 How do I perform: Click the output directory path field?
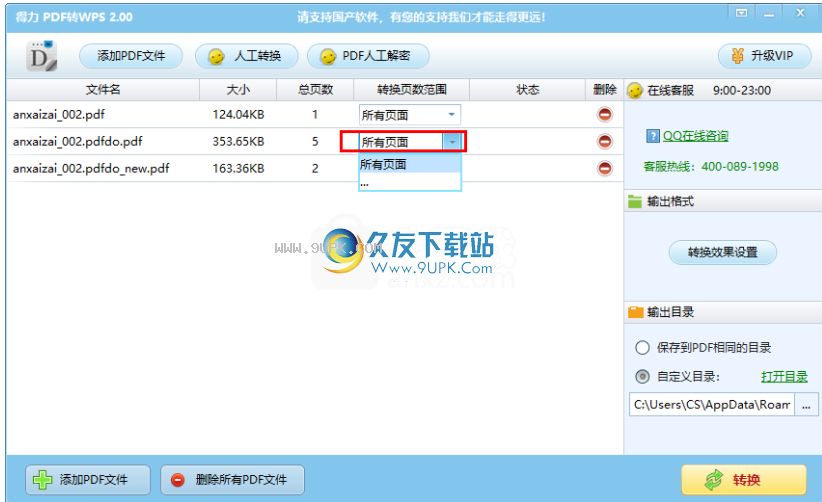click(712, 405)
